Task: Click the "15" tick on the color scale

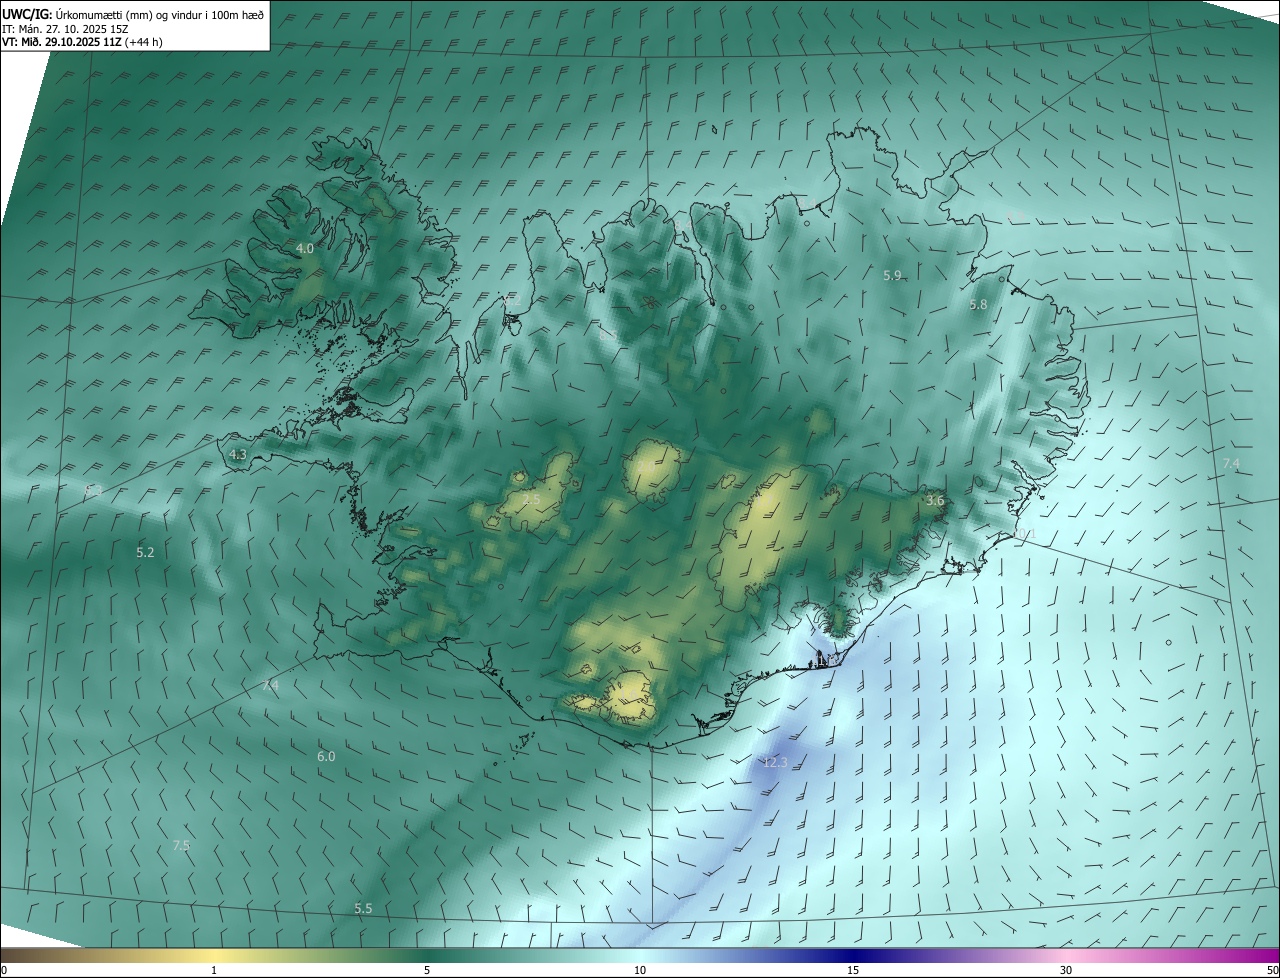Action: pos(853,970)
